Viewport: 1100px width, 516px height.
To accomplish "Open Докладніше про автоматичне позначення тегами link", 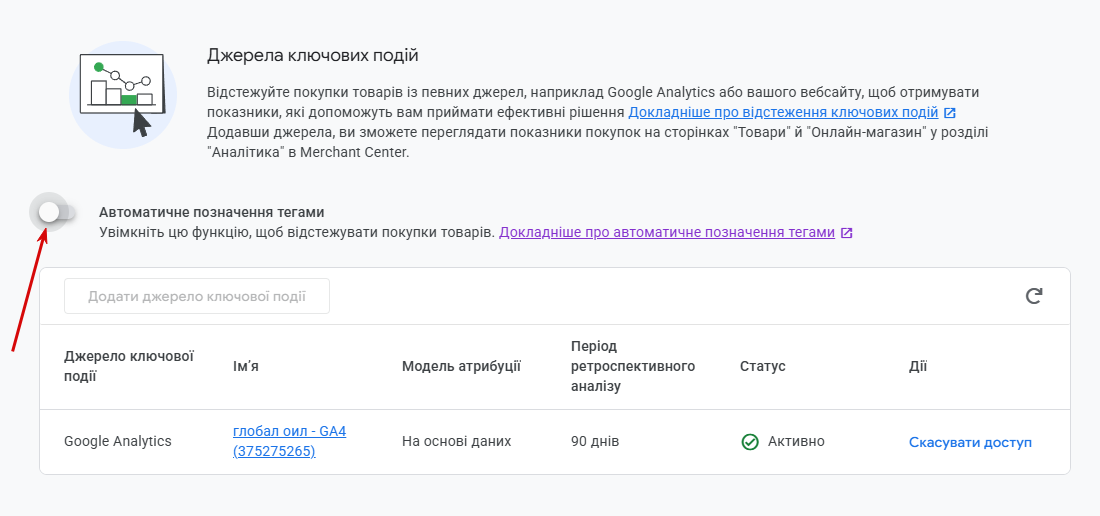I will [x=666, y=232].
